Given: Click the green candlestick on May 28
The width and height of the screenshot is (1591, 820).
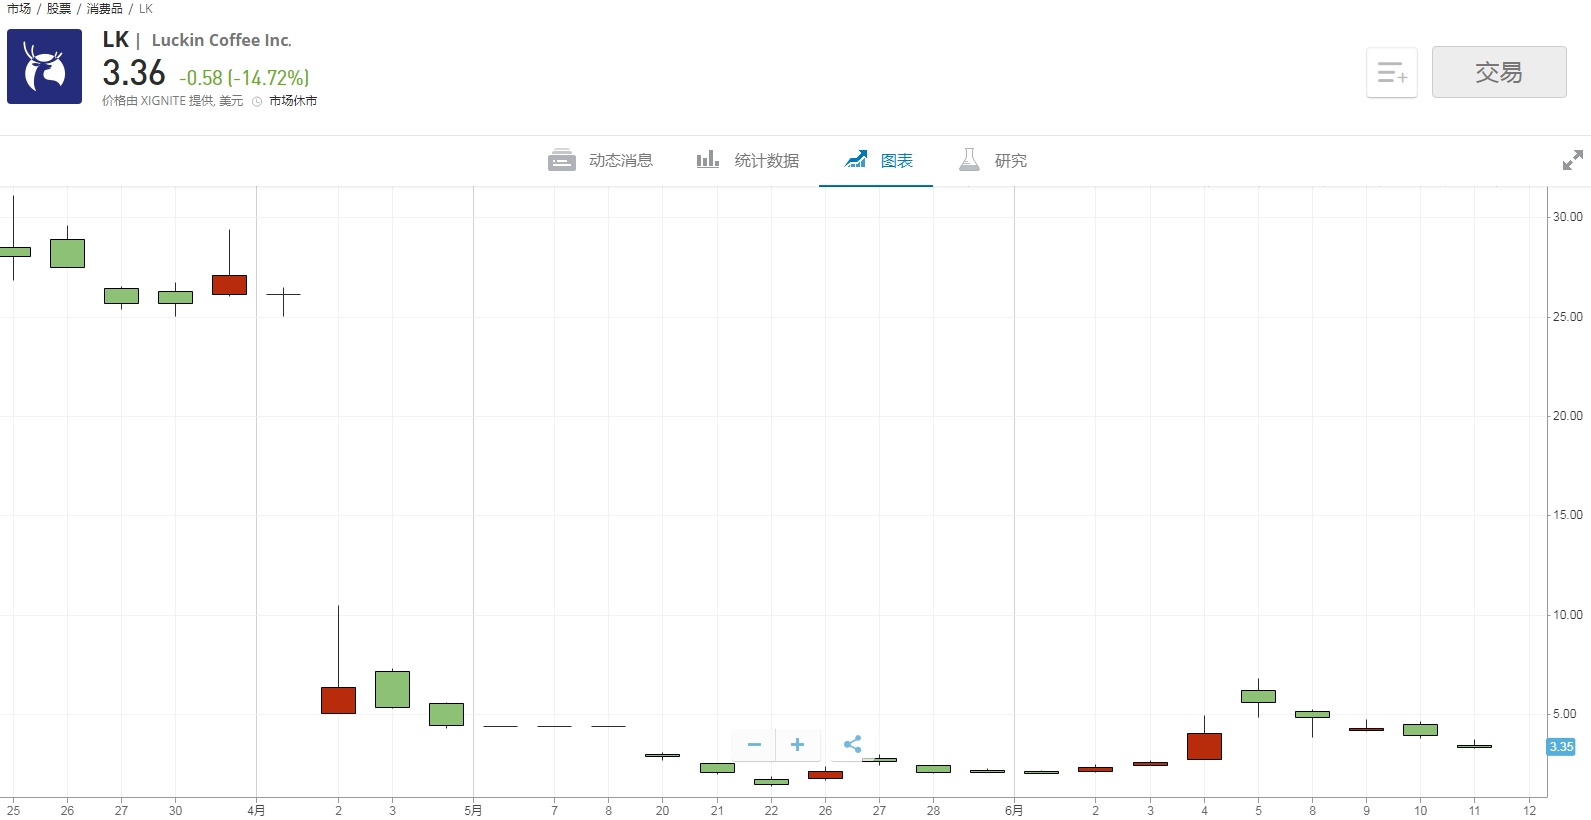Looking at the screenshot, I should (x=933, y=769).
